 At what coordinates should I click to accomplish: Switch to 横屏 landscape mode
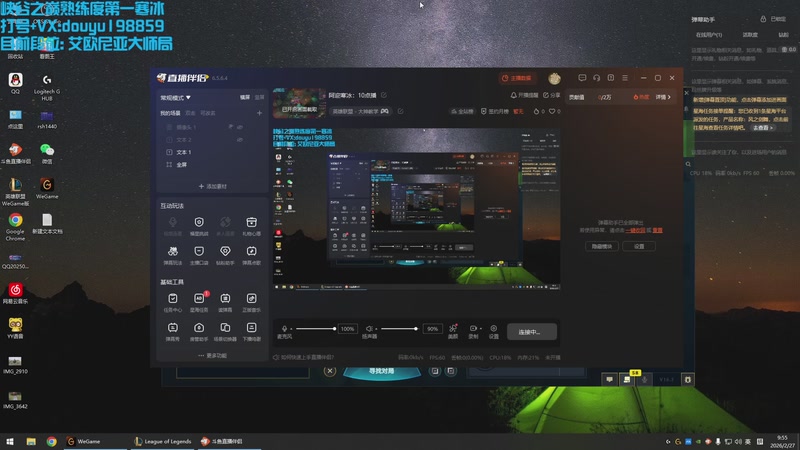click(245, 97)
